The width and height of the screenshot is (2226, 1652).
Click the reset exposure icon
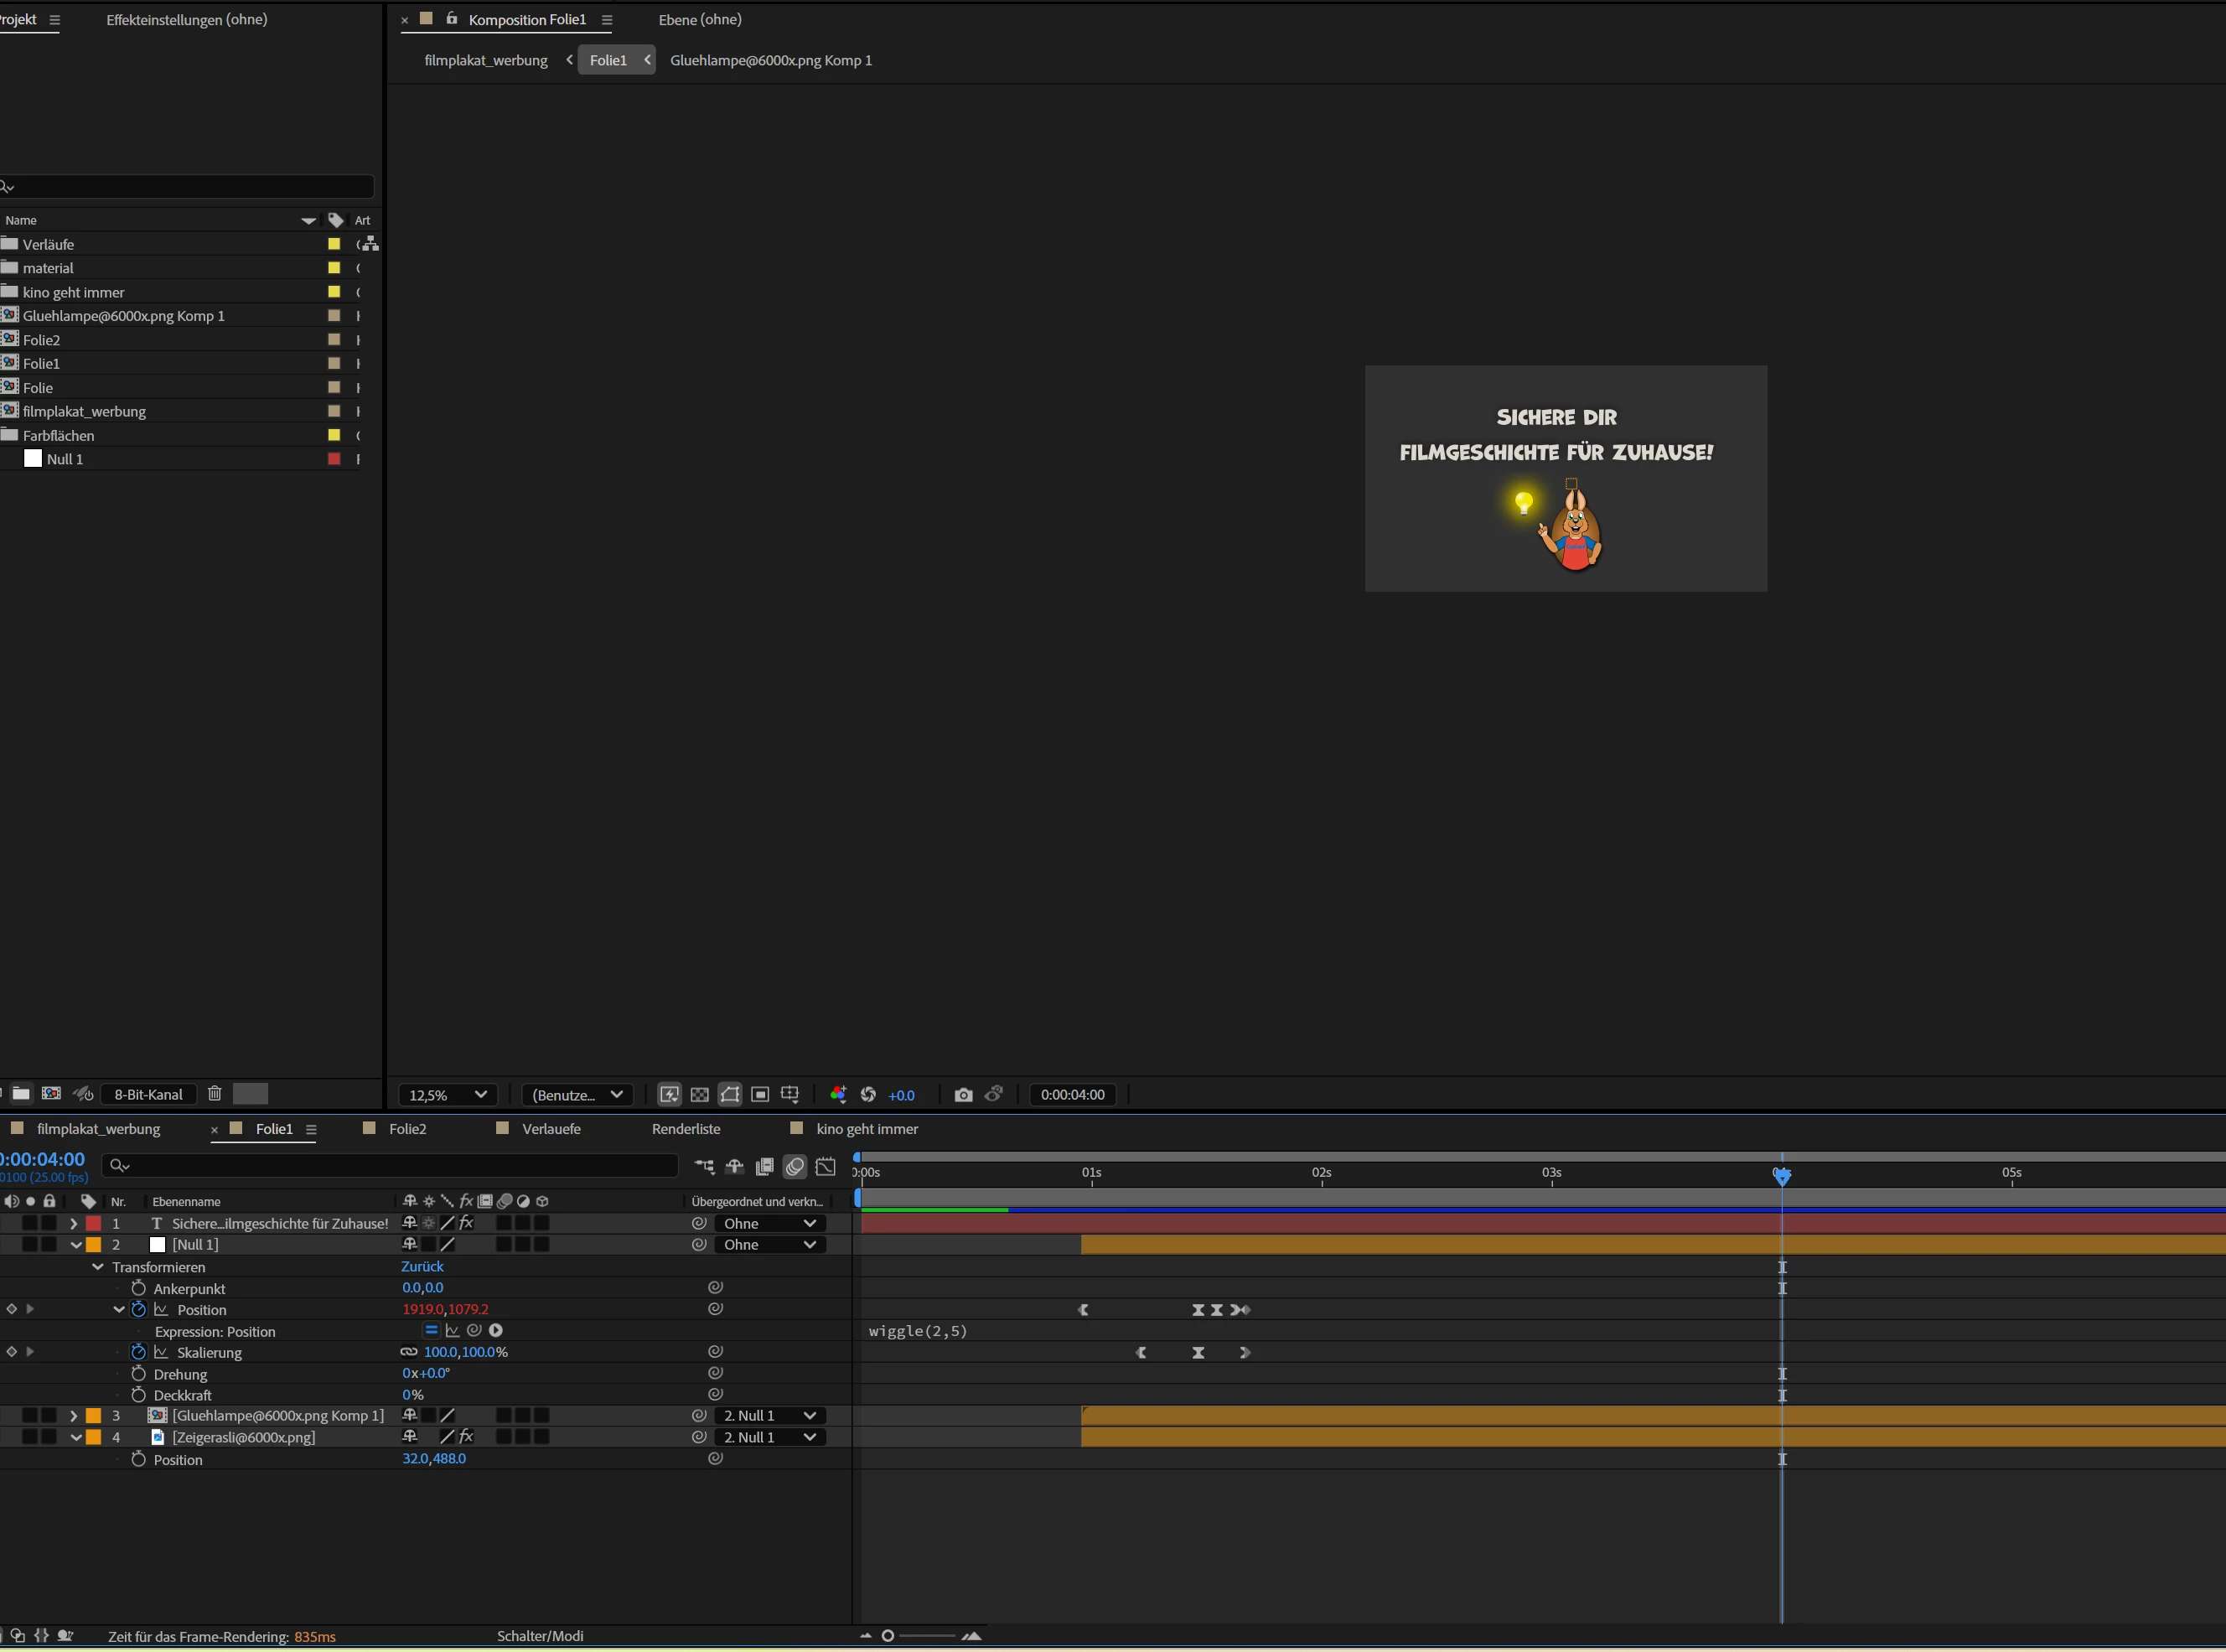pyautogui.click(x=868, y=1095)
